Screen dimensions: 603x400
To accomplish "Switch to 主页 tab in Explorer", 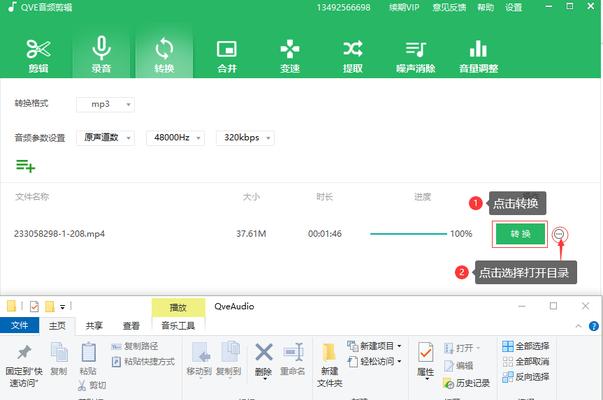I will (x=57, y=326).
